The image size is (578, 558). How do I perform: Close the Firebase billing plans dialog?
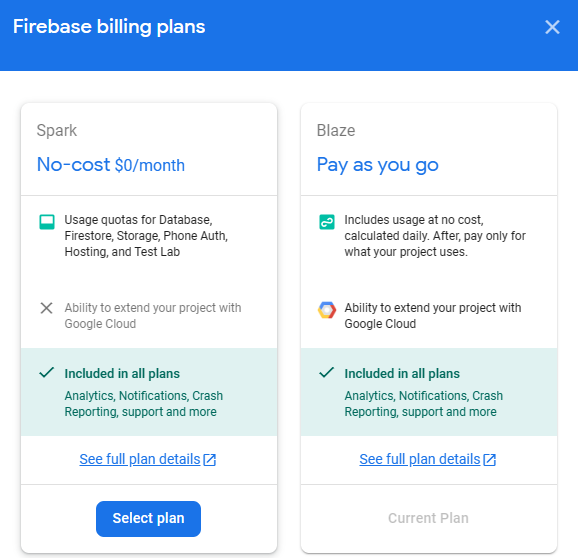pyautogui.click(x=552, y=27)
